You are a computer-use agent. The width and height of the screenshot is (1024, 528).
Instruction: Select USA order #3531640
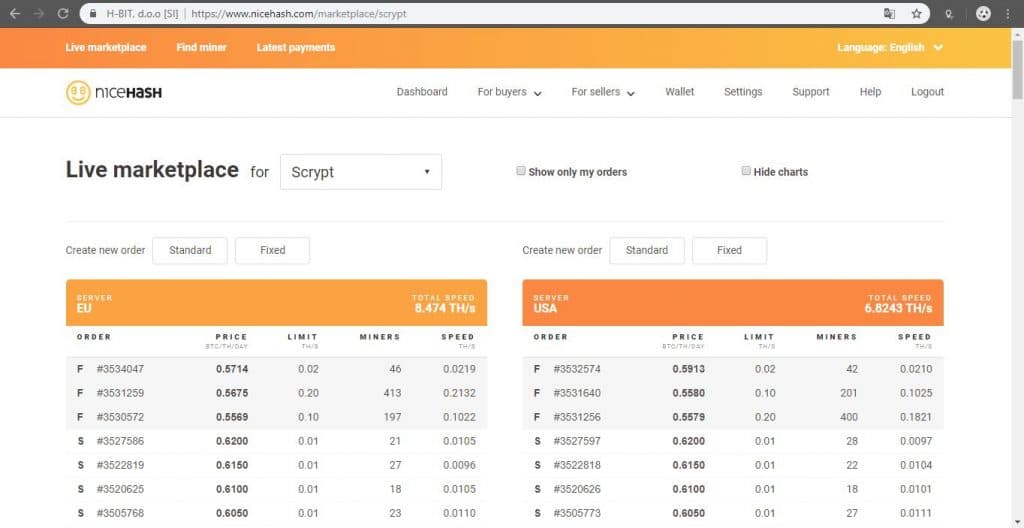point(733,393)
